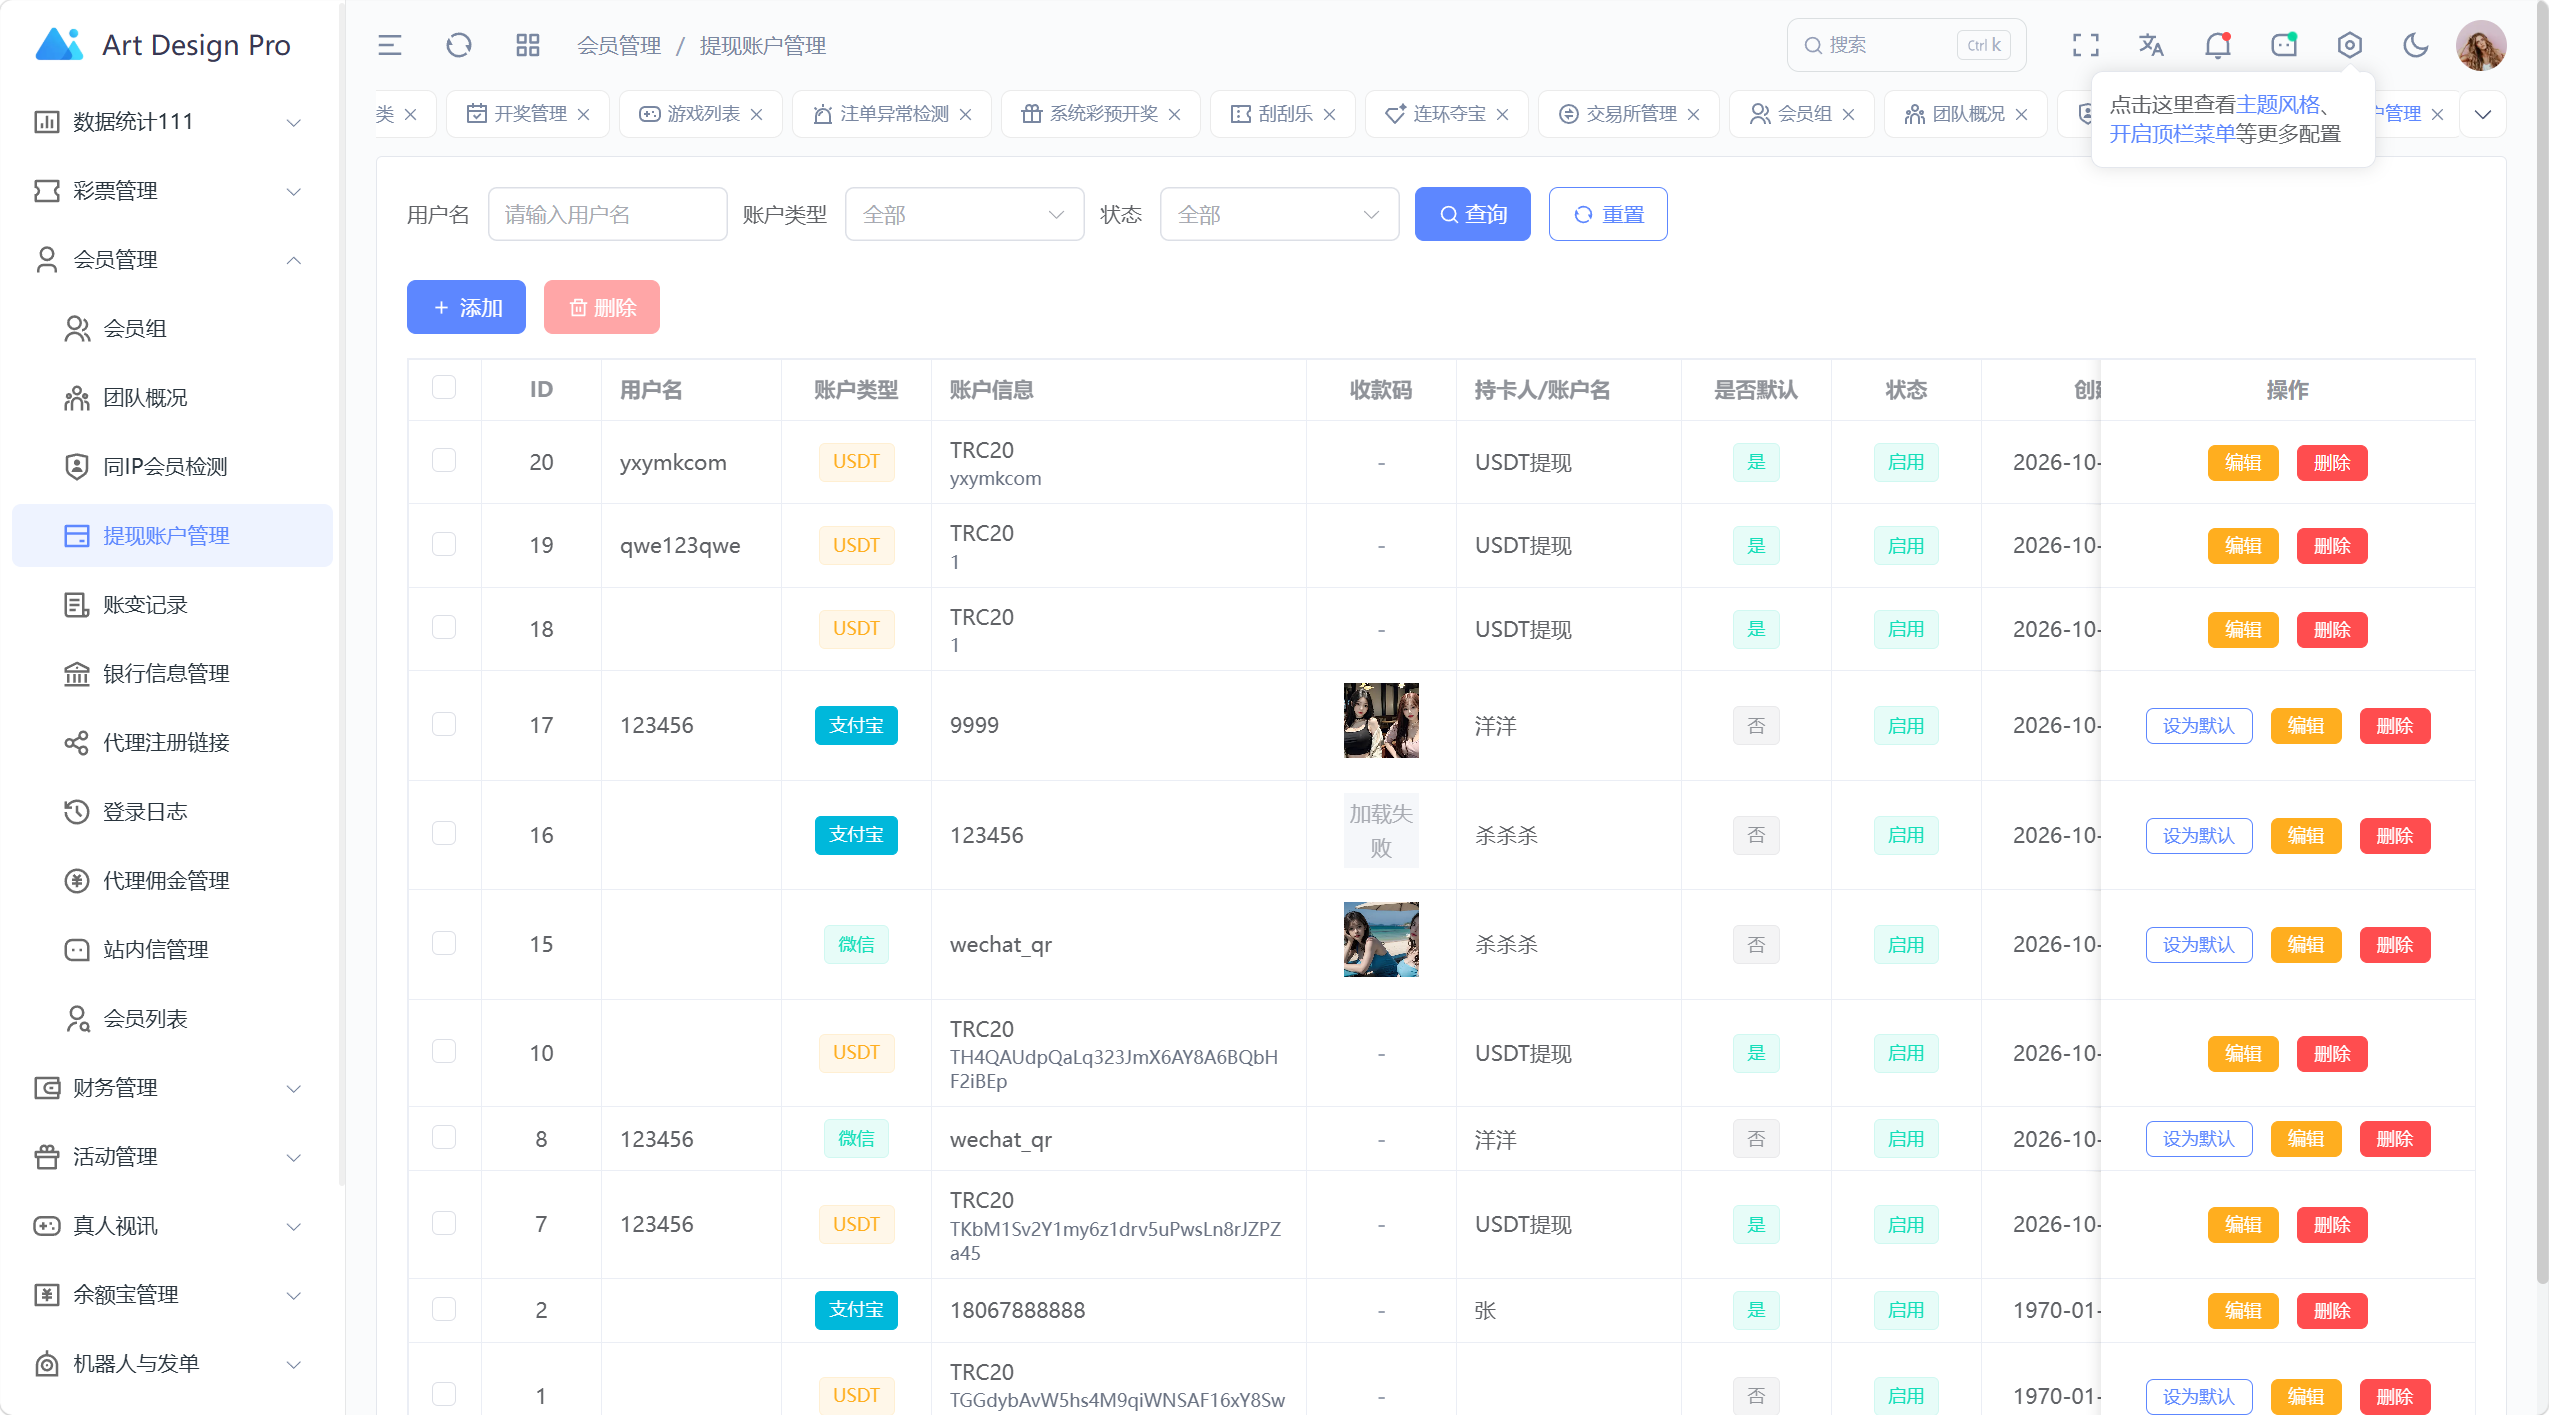Click the 主题风格 link in the tooltip
Screen dimensions: 2549x1415
coord(2277,104)
